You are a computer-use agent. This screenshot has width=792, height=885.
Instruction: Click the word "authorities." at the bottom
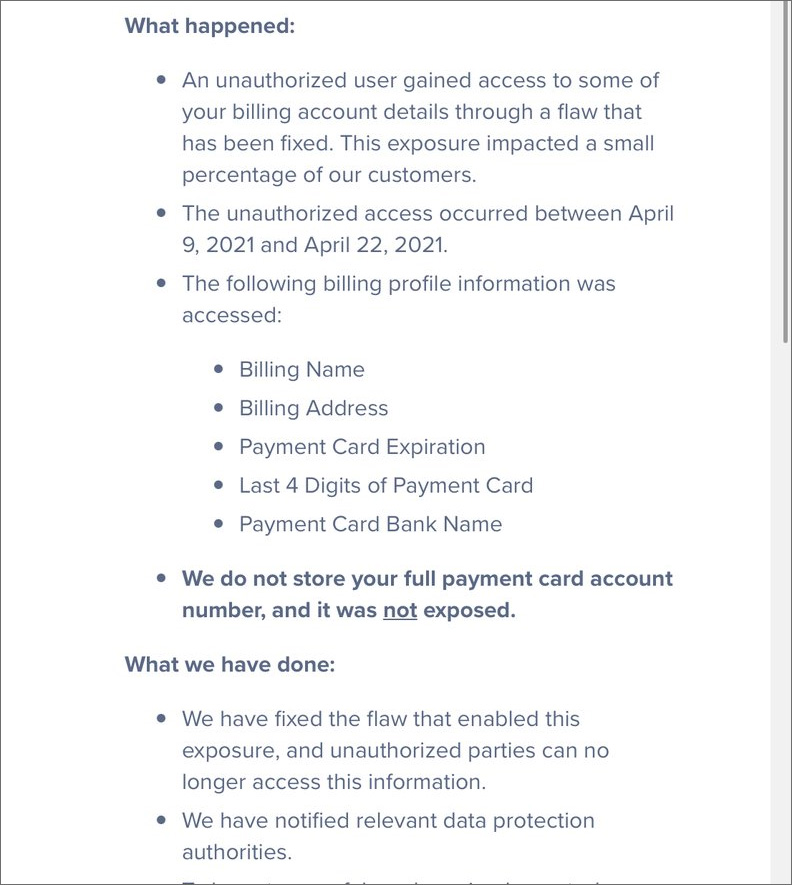237,852
